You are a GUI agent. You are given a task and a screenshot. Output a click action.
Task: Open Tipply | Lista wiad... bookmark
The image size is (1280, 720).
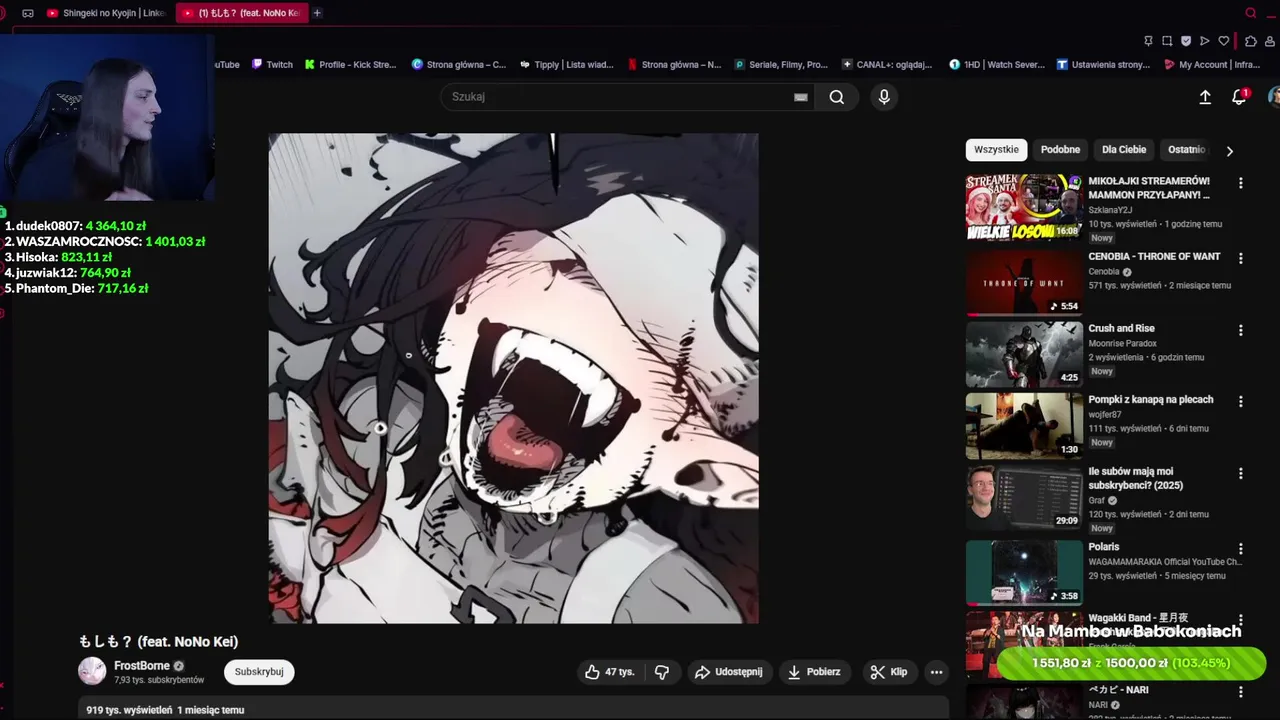coord(567,65)
